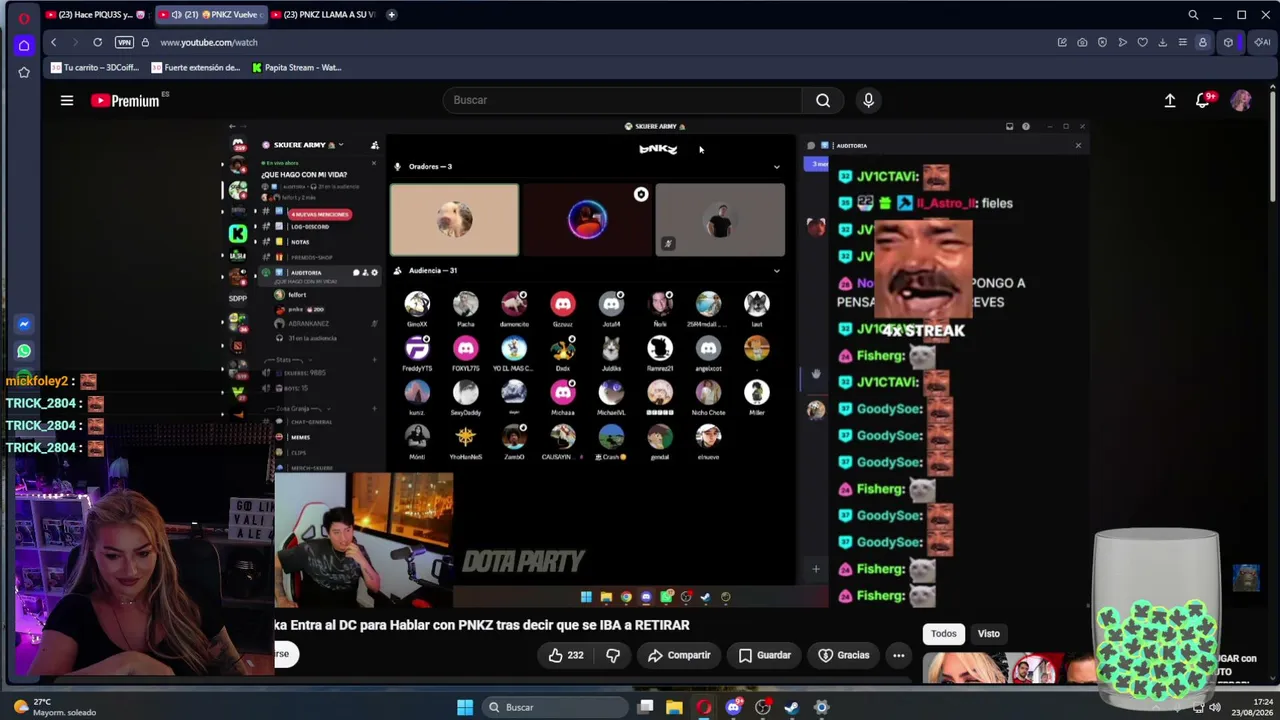The height and width of the screenshot is (720, 1280).
Task: Open the YouTube account avatar menu
Action: point(1241,100)
